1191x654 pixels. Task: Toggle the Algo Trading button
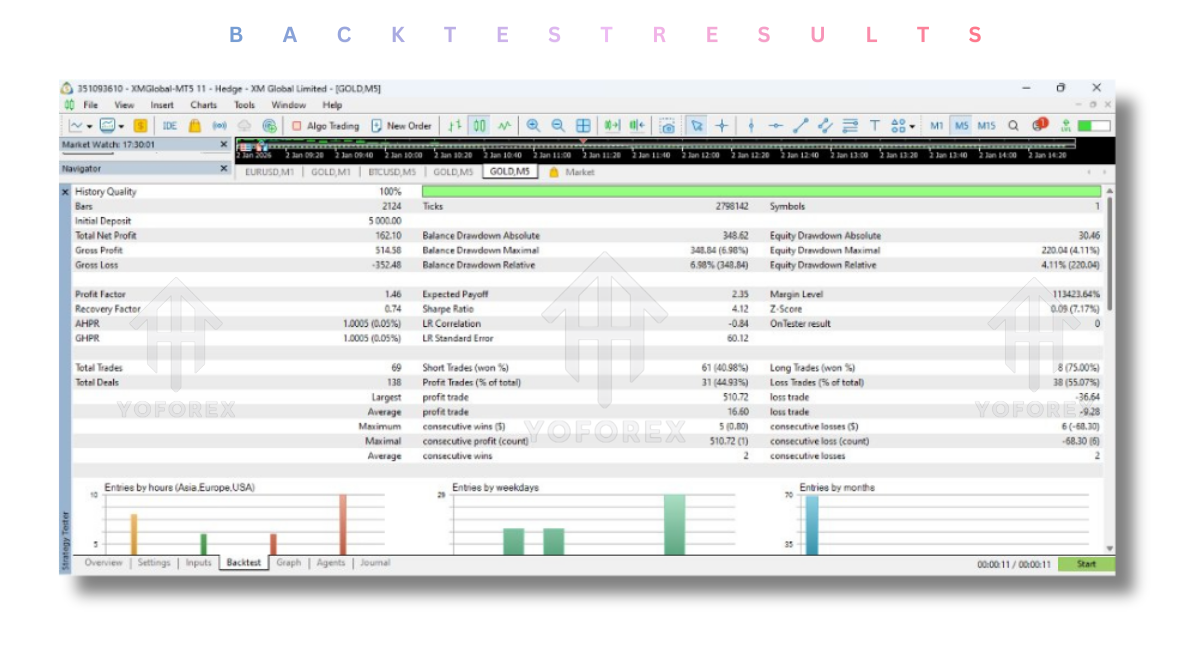pyautogui.click(x=325, y=126)
